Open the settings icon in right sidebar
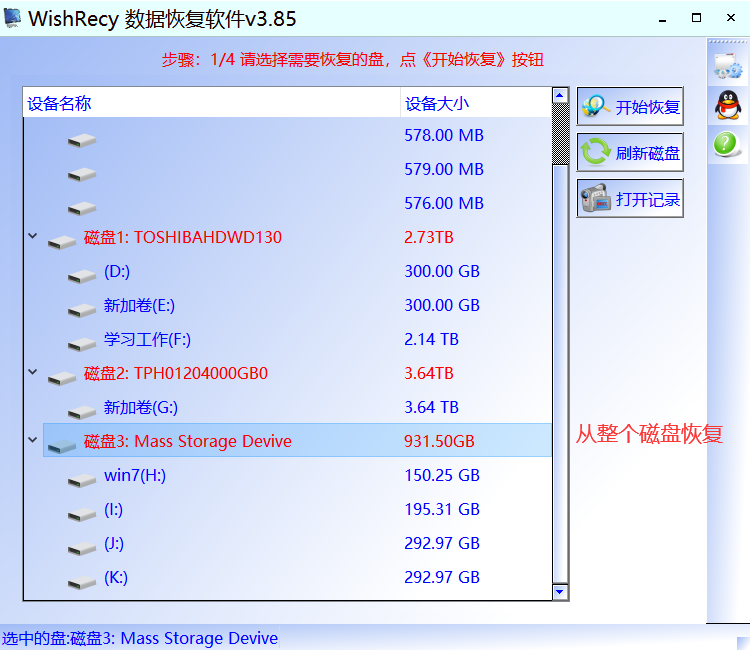The width and height of the screenshot is (750, 650). pos(728,66)
